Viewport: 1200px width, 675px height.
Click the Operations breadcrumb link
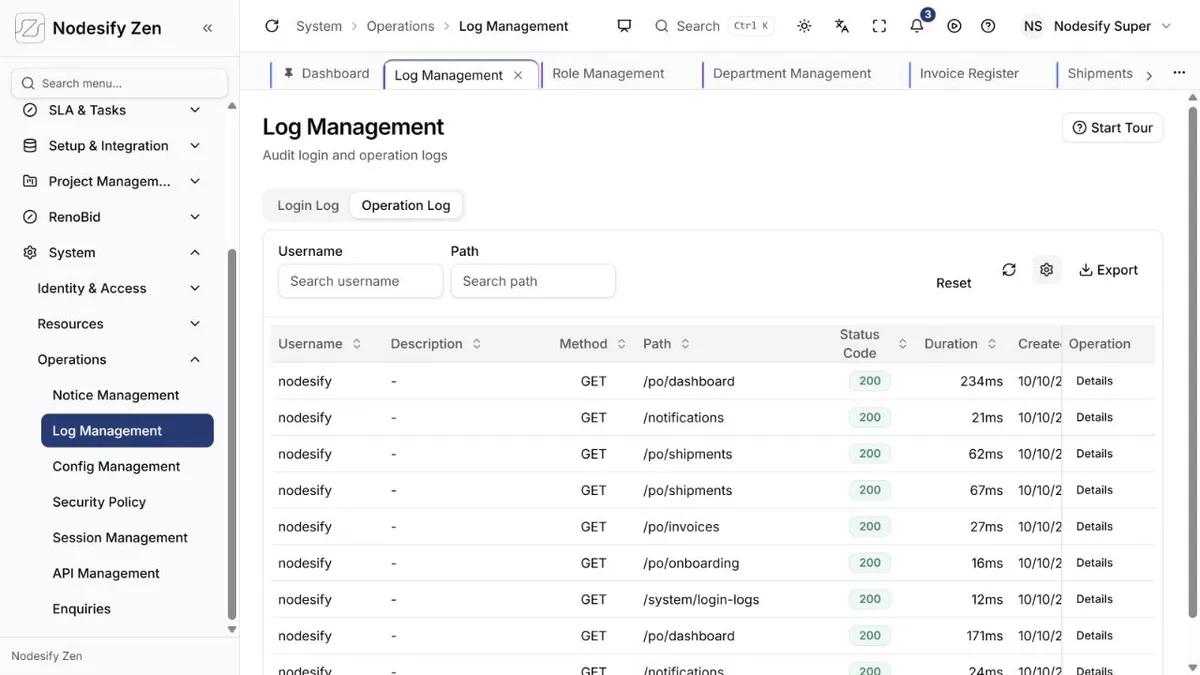pyautogui.click(x=400, y=26)
